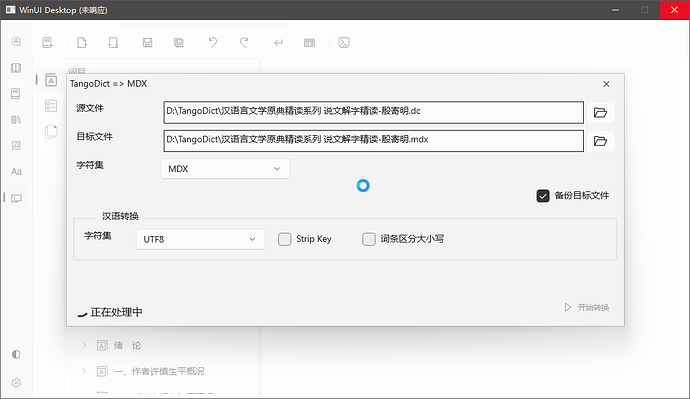Browse for source file folder icon
This screenshot has height=399, width=690.
(x=601, y=113)
